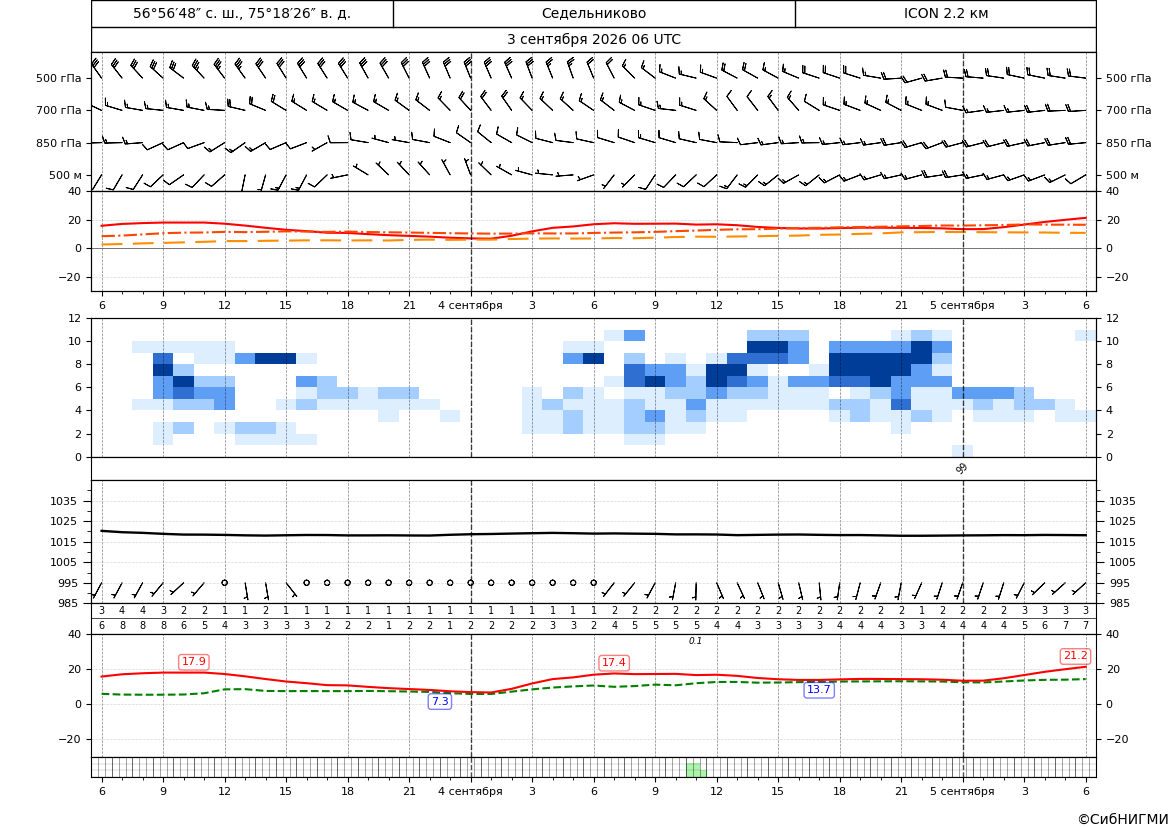Click the 0.1 precipitation amount label
1169x827 pixels.
[695, 641]
